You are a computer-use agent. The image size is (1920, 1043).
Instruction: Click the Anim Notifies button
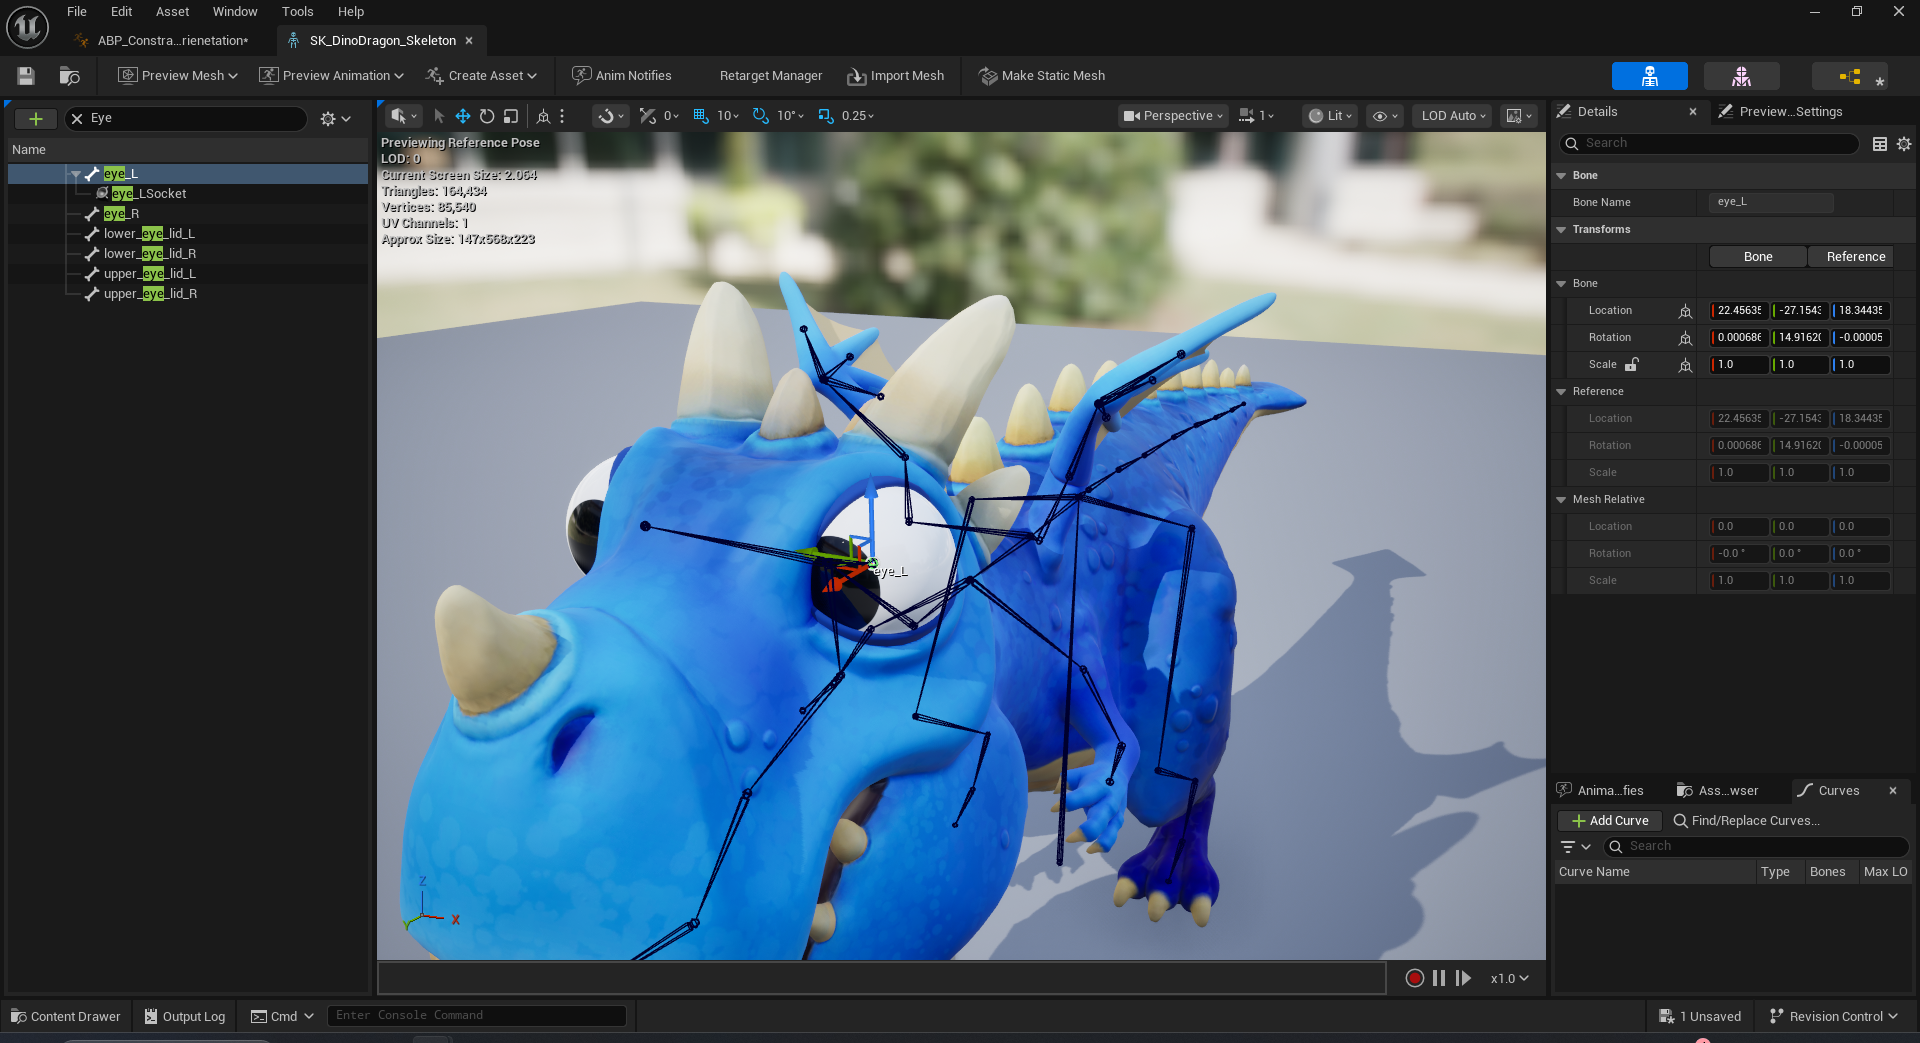pyautogui.click(x=621, y=76)
